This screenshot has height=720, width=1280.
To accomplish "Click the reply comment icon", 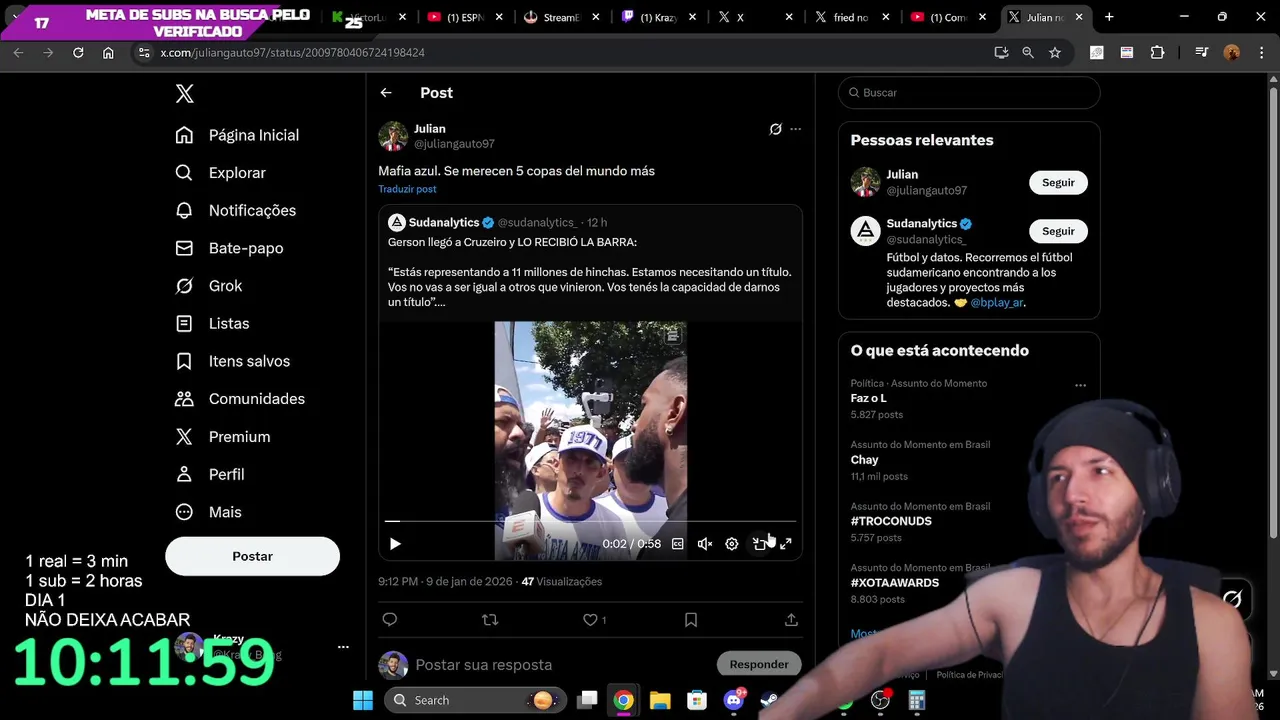I will point(390,620).
